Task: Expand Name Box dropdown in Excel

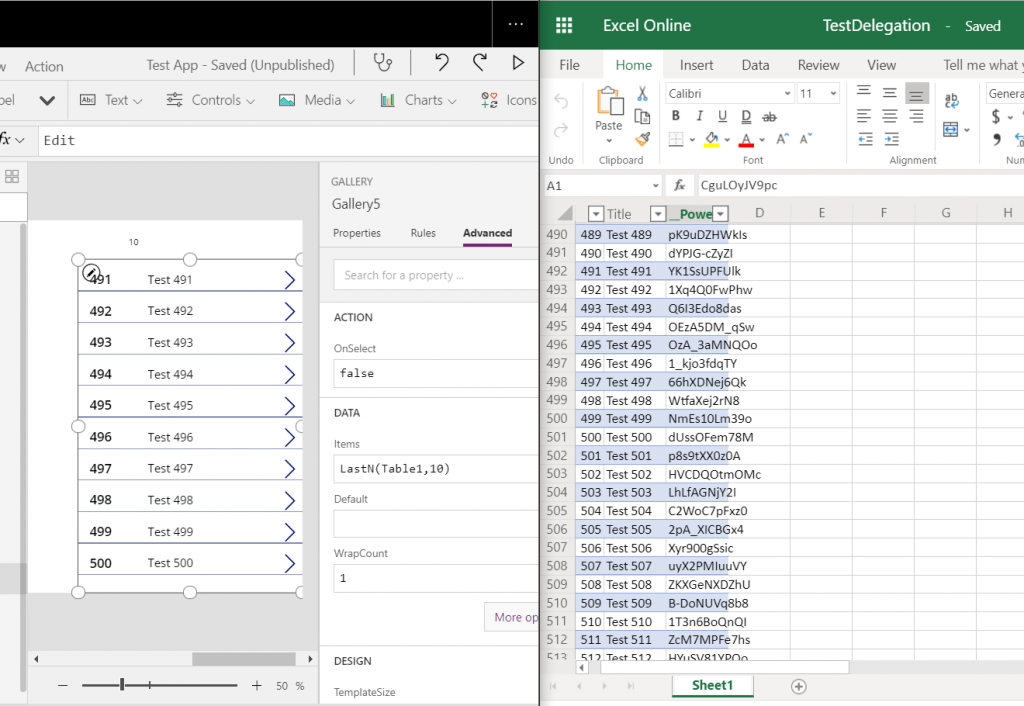Action: [656, 186]
